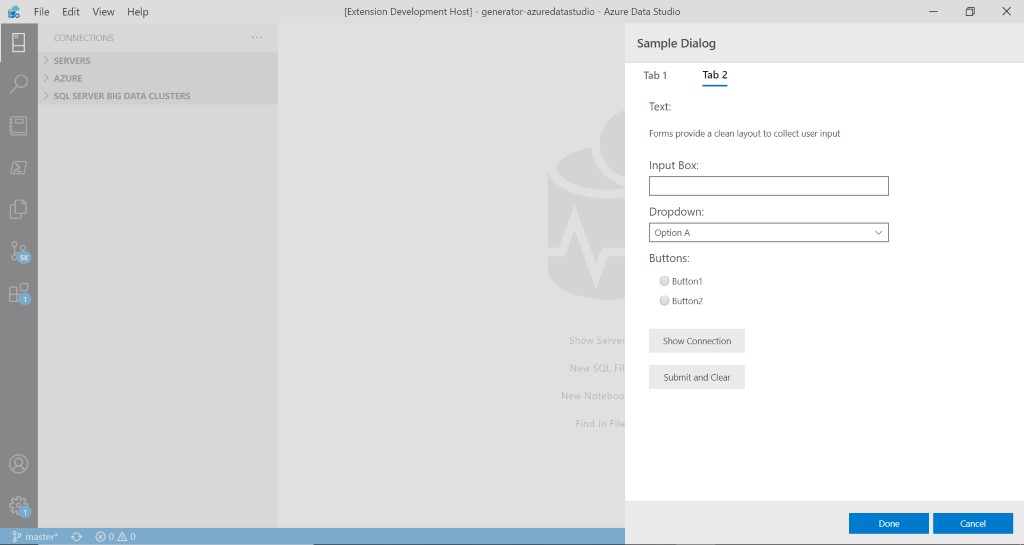
Task: Click the errors and warnings status indicator
Action: [116, 537]
